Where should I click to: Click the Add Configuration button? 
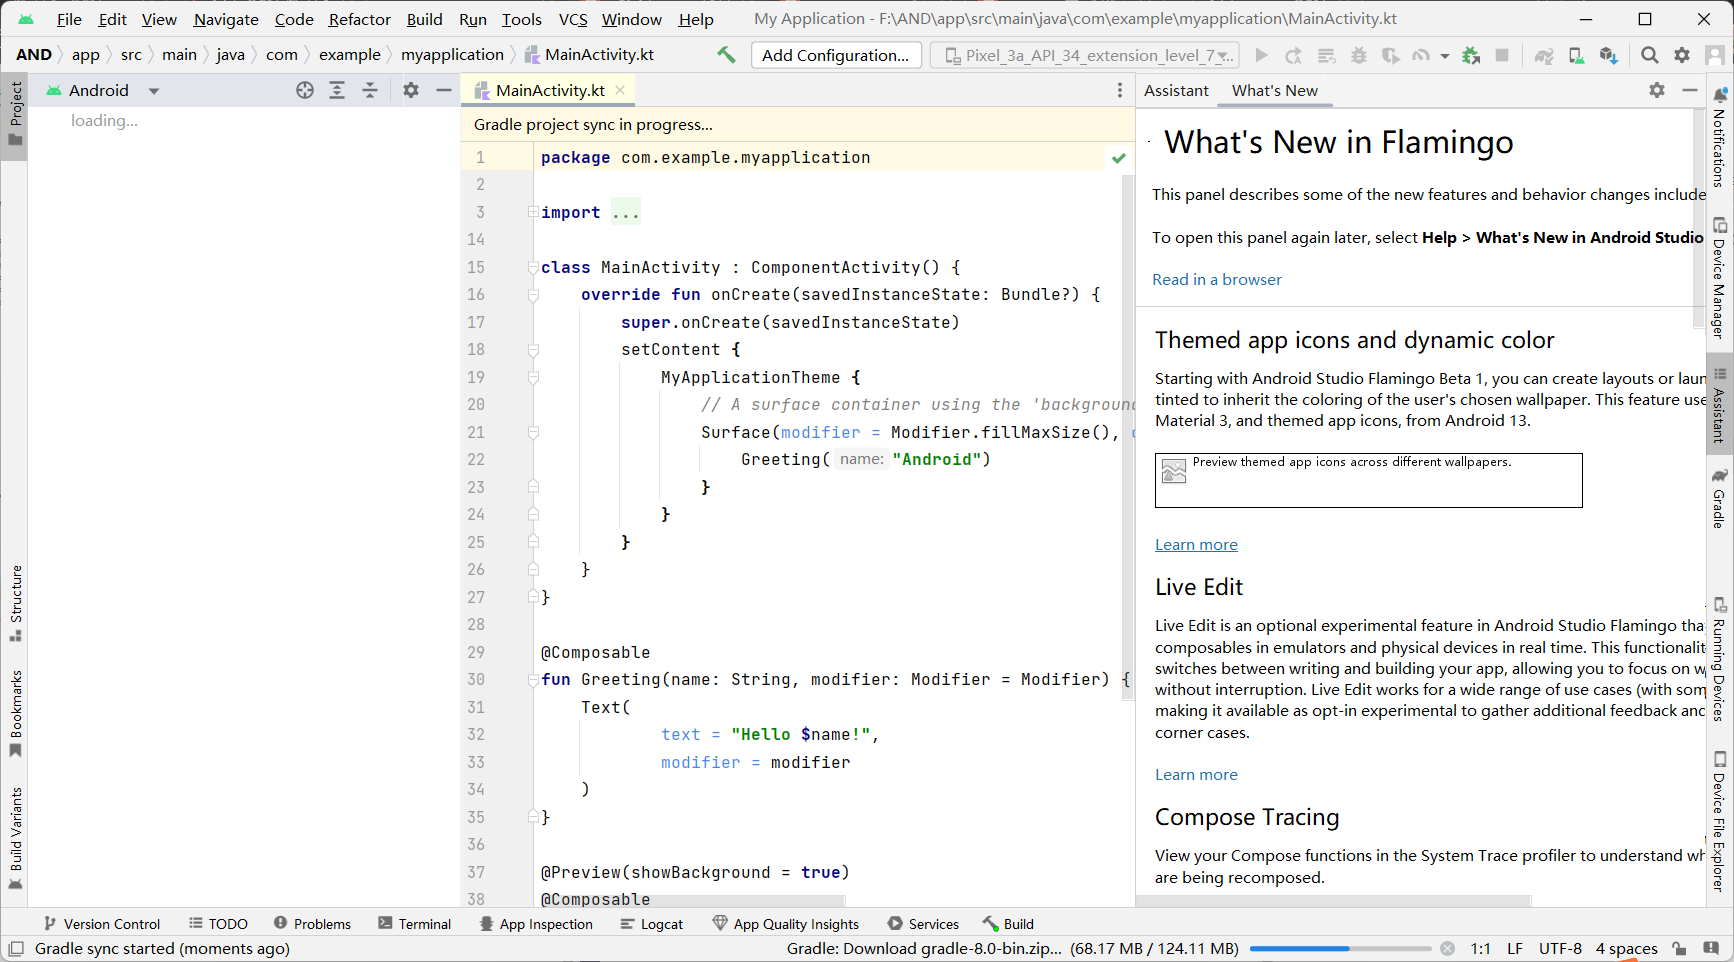835,55
